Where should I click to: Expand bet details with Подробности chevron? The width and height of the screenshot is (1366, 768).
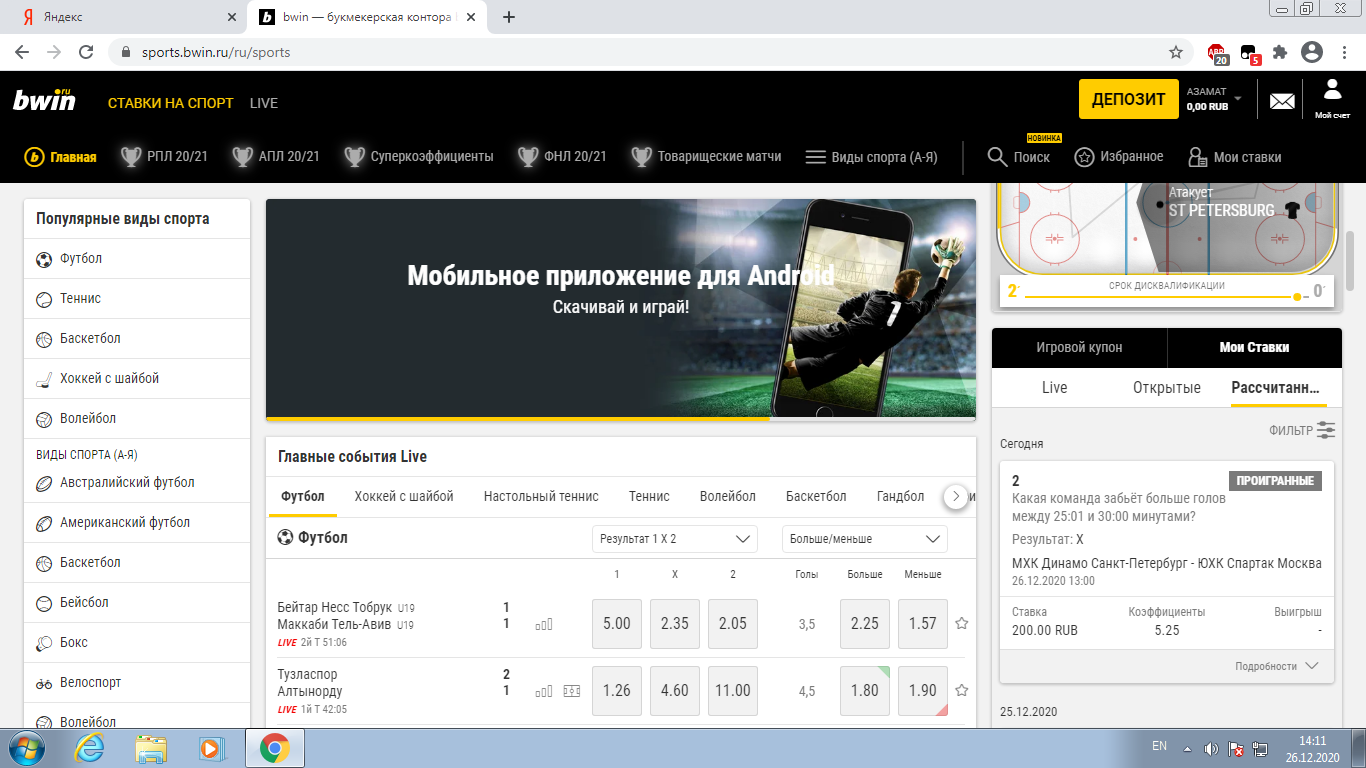(1311, 666)
